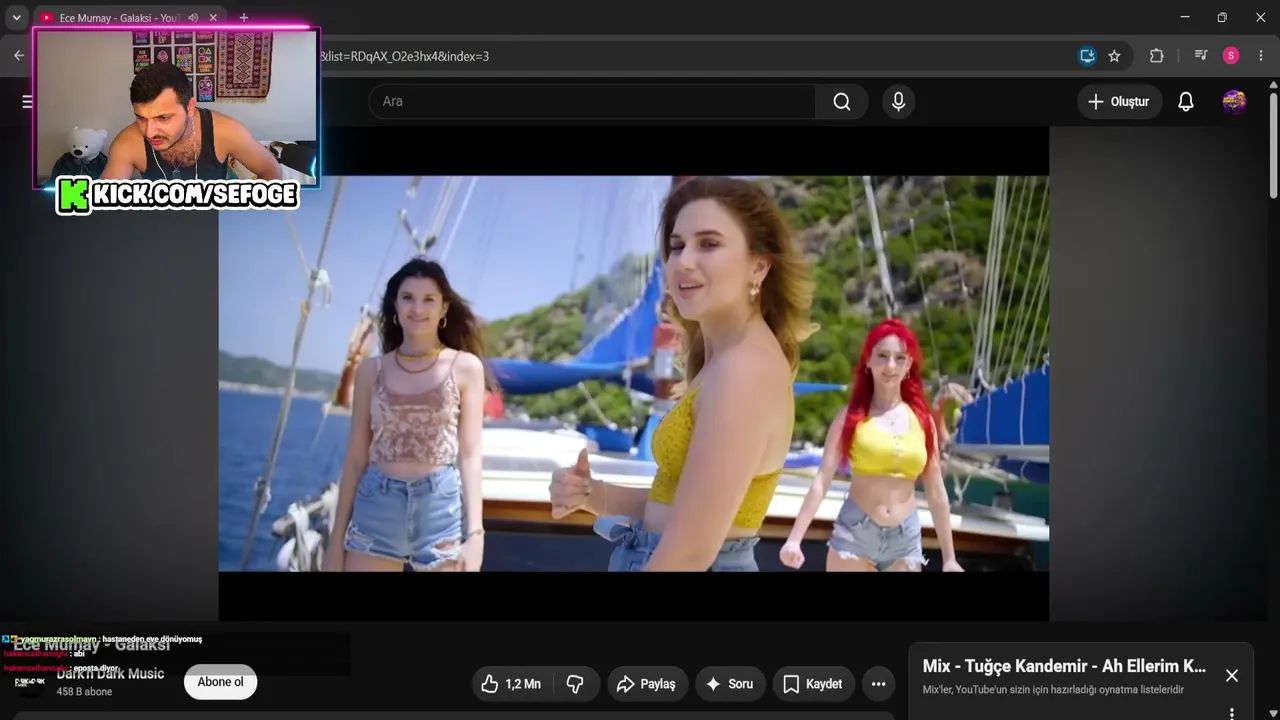This screenshot has width=1280, height=720.
Task: Restore down the Chrome window
Action: click(x=1222, y=17)
